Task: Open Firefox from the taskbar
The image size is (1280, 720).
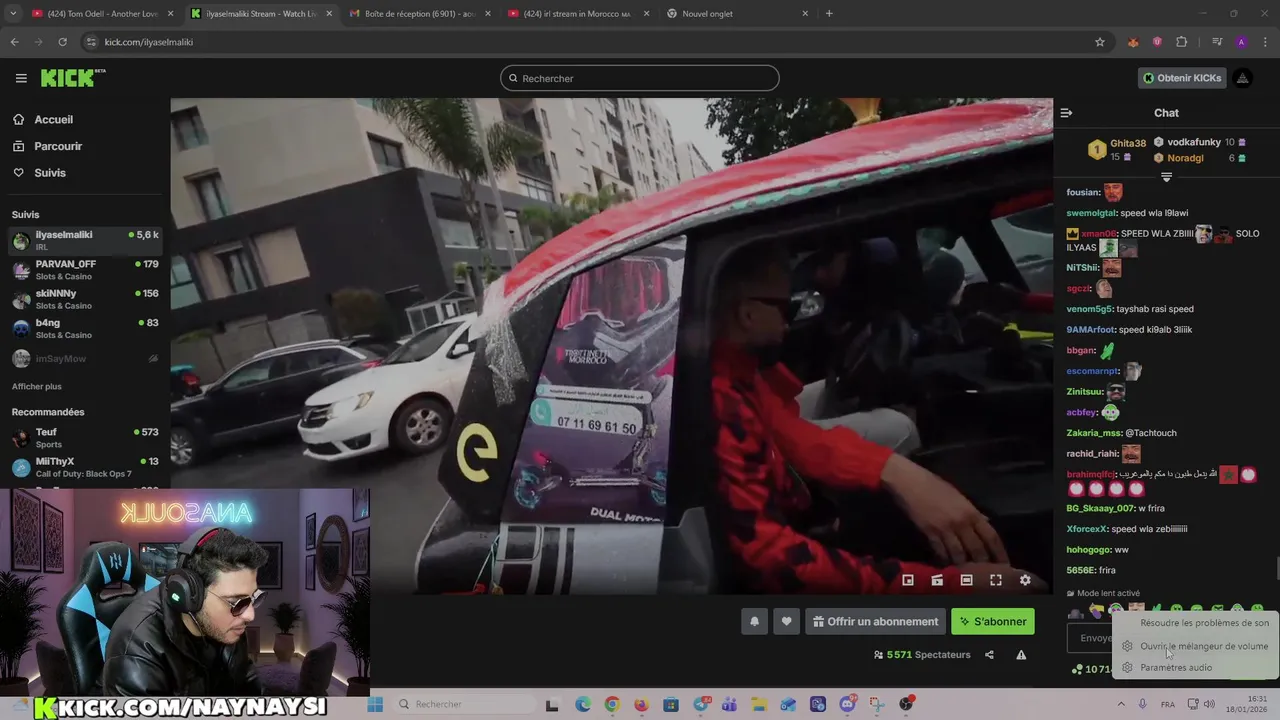Action: [641, 704]
